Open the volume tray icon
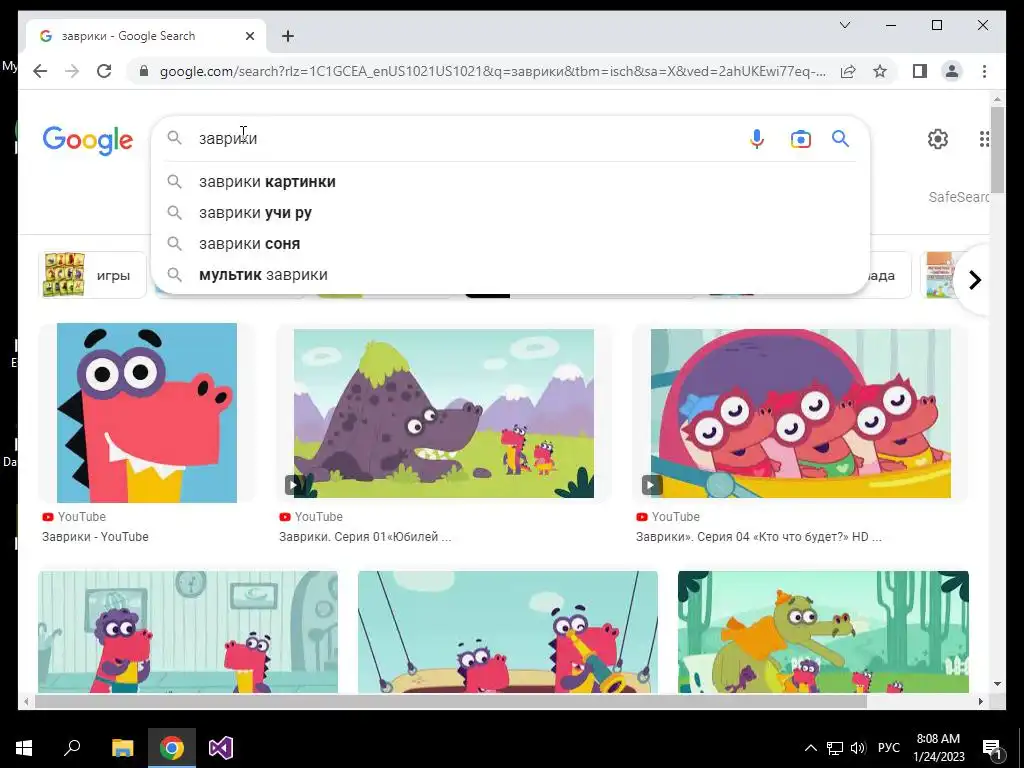1024x768 pixels. click(x=858, y=748)
